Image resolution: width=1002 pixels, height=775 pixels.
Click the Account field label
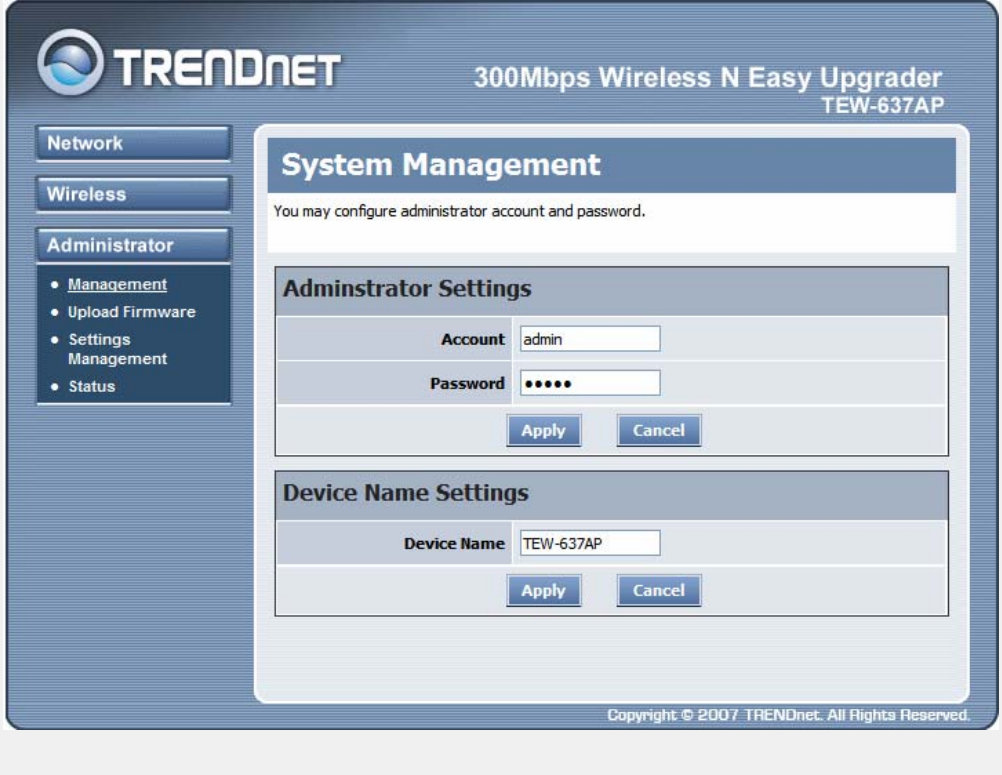click(x=473, y=339)
